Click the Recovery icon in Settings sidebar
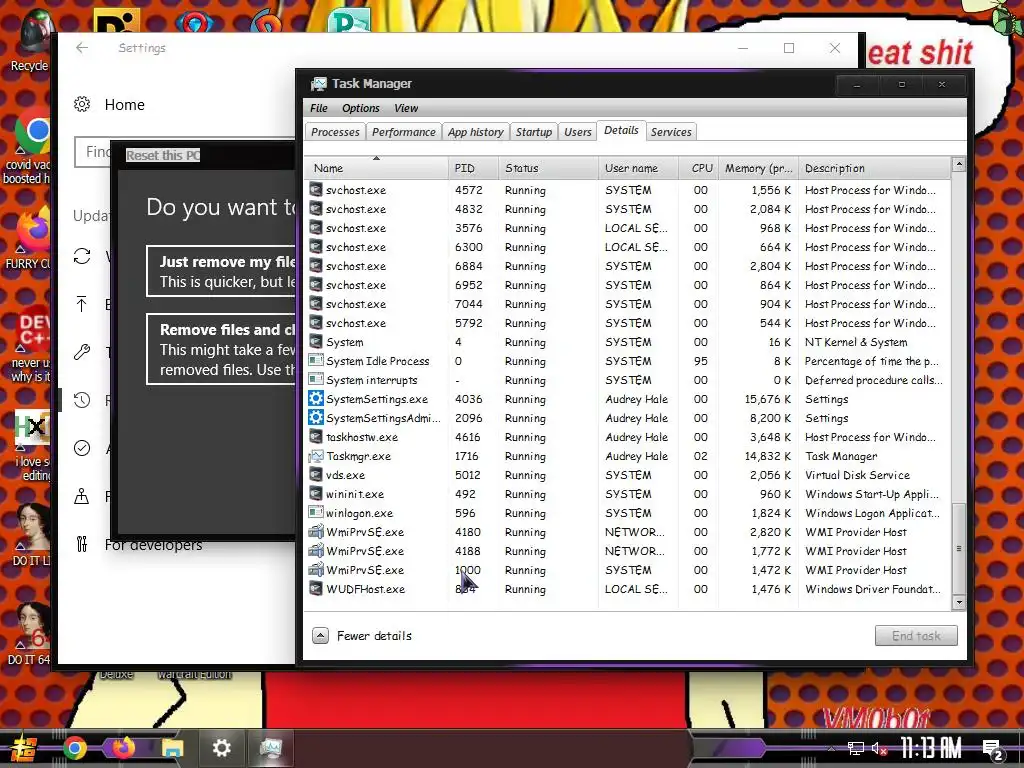Viewport: 1024px width, 768px height. pos(82,400)
